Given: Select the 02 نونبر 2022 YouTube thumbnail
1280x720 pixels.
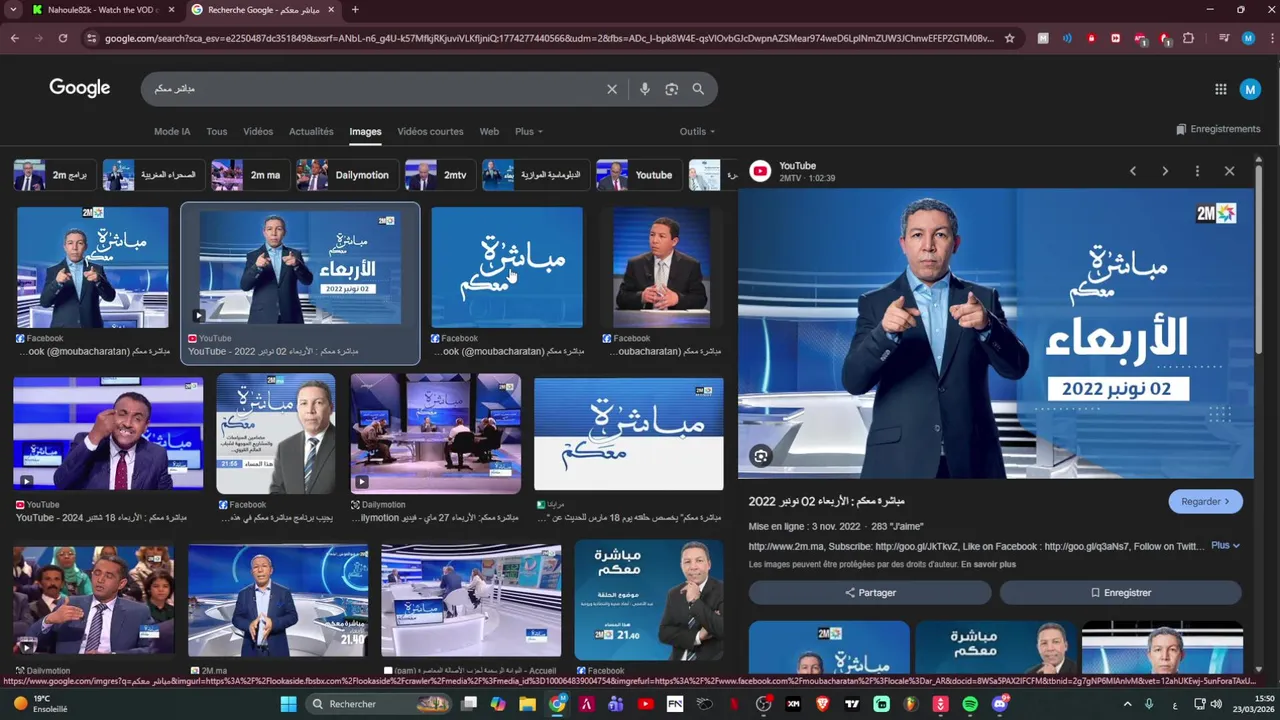Looking at the screenshot, I should coord(300,268).
